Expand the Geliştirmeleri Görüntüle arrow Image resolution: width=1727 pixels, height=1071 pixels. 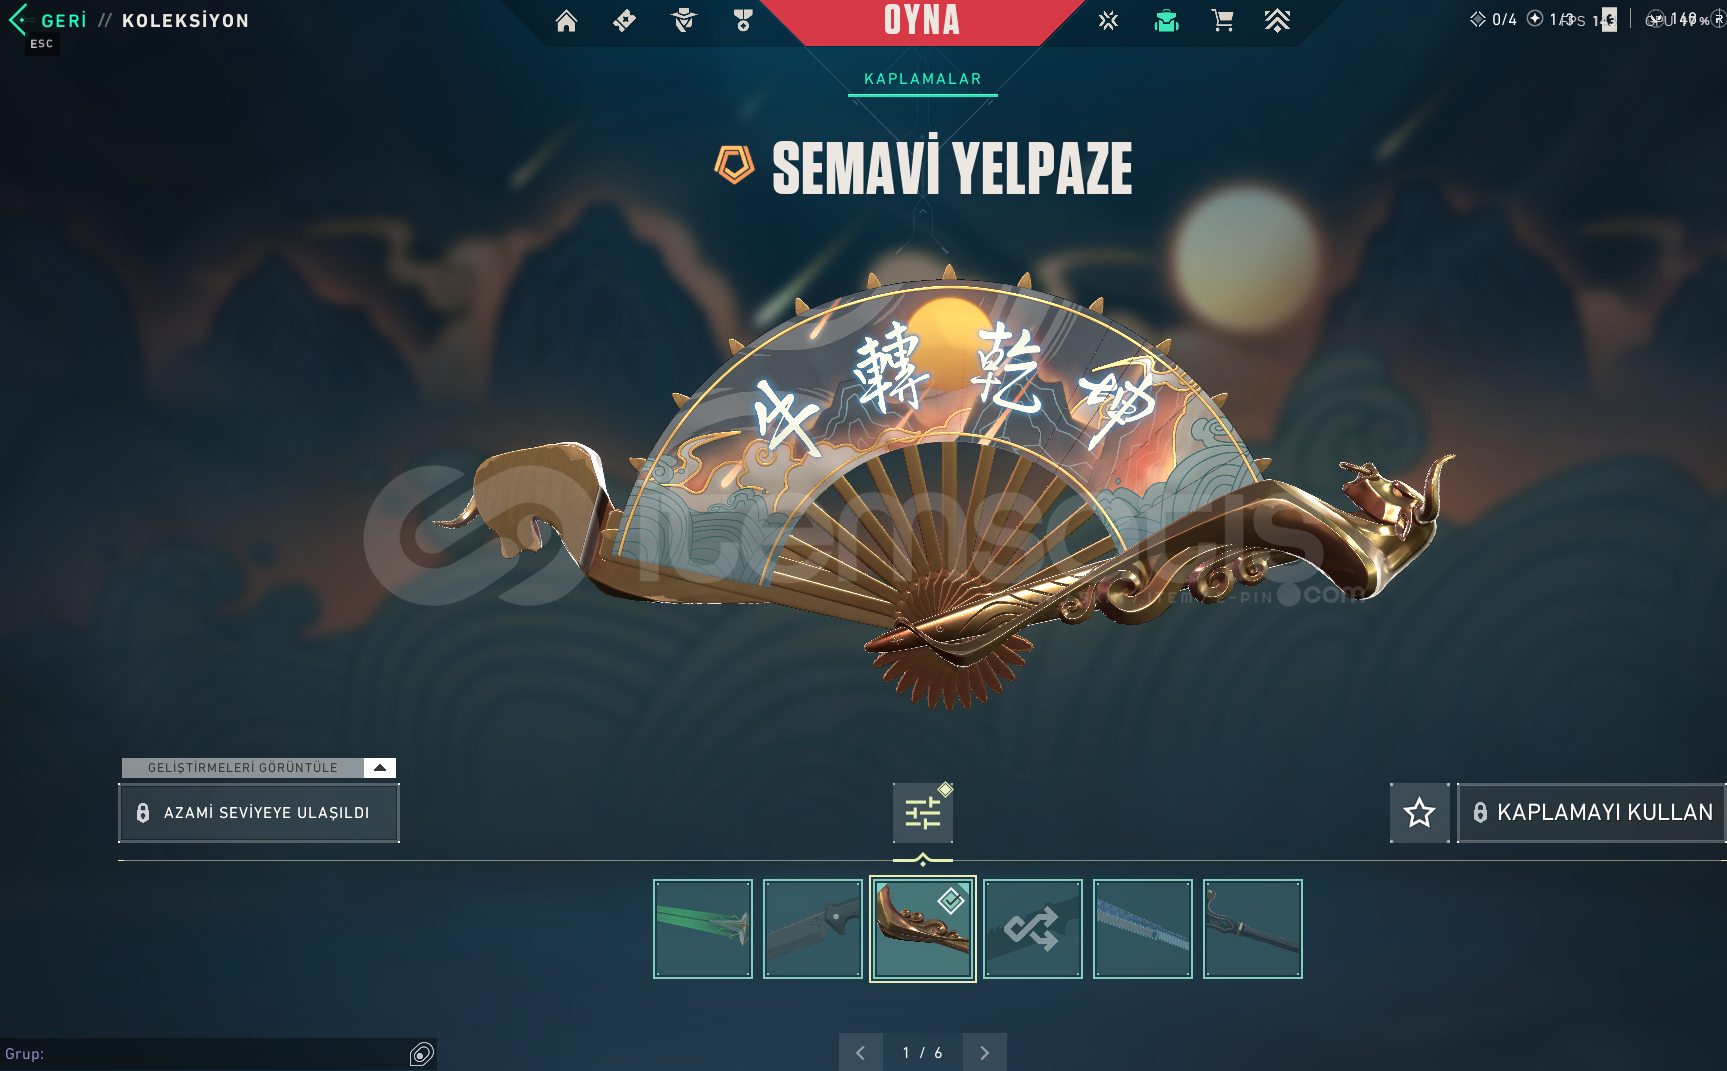pyautogui.click(x=380, y=768)
